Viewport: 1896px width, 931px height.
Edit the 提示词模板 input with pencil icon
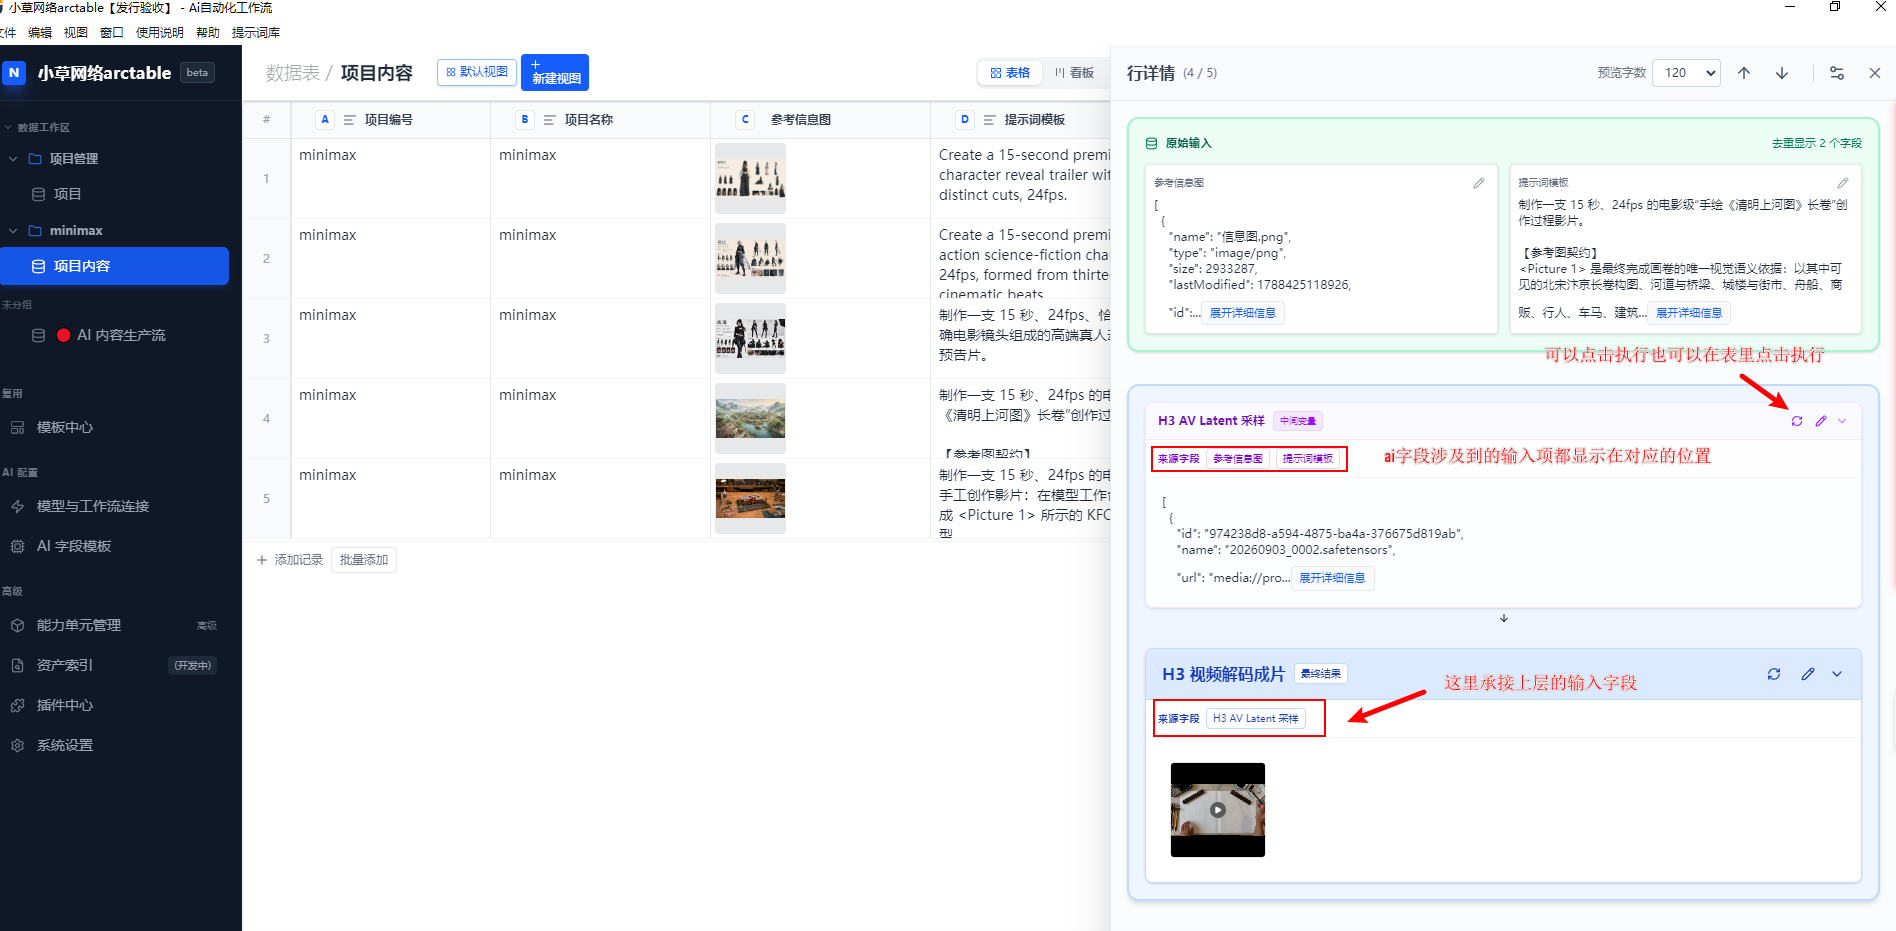[1843, 183]
